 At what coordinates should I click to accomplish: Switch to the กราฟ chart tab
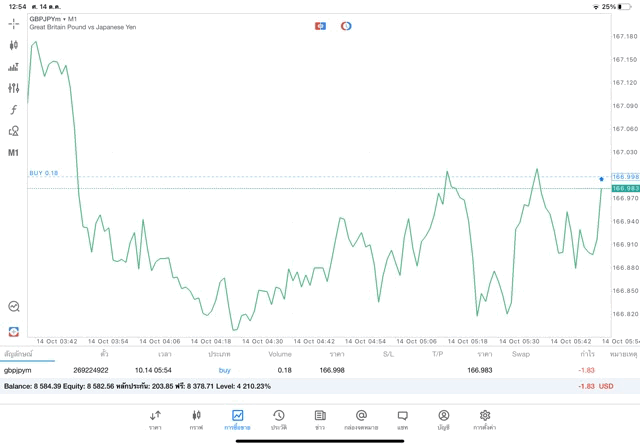(x=196, y=420)
